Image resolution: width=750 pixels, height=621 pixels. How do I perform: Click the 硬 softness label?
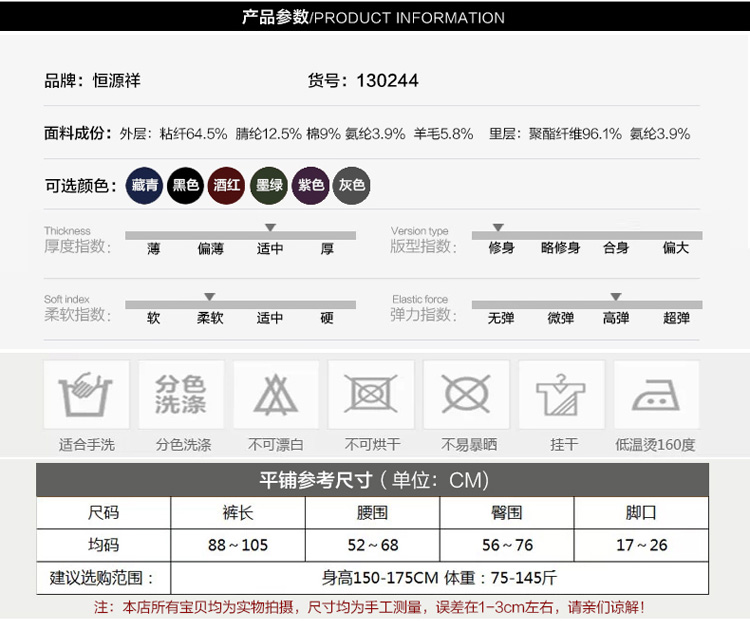(327, 318)
